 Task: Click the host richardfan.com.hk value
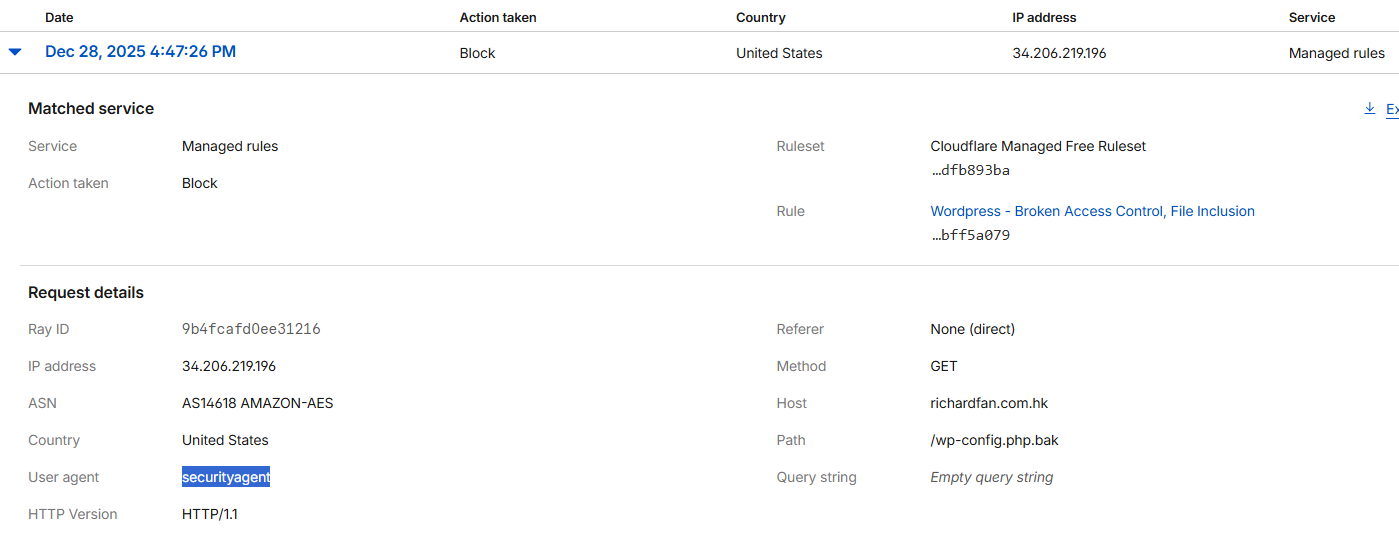(989, 403)
